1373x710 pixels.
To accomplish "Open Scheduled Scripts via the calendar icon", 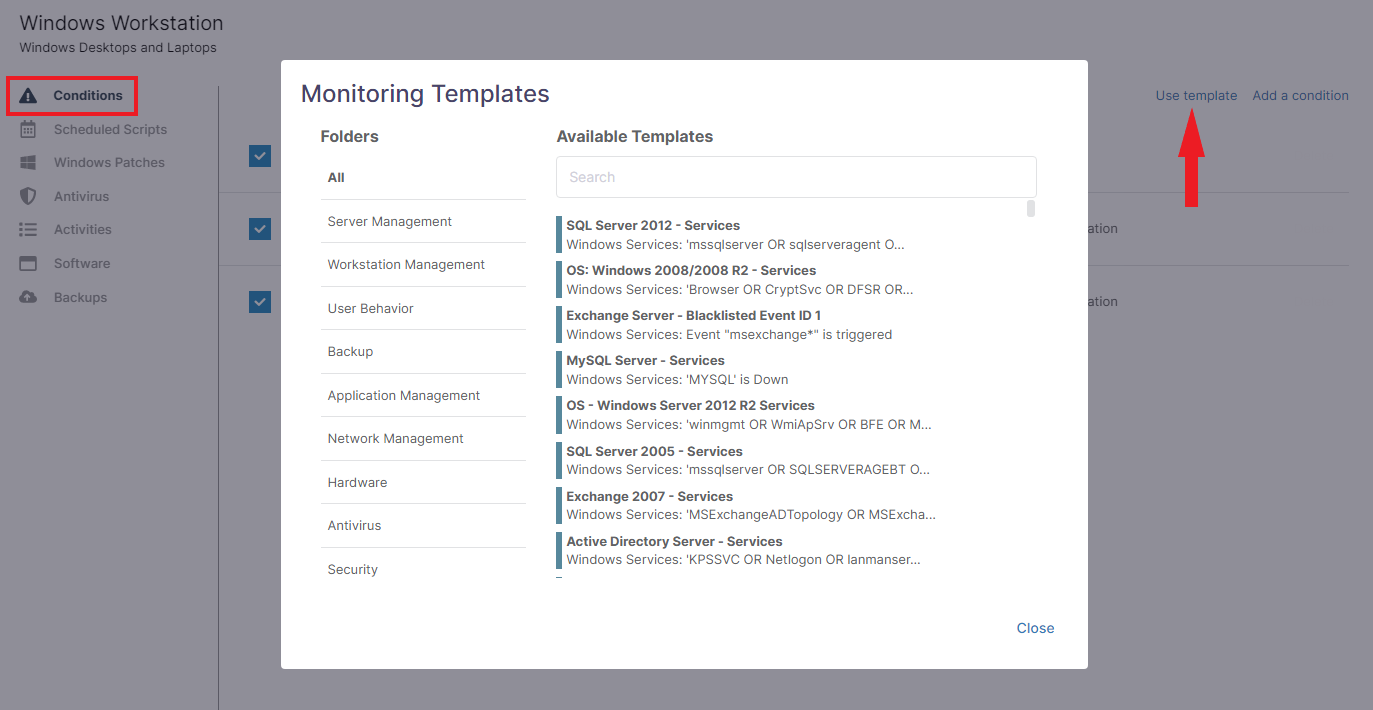I will coord(29,129).
